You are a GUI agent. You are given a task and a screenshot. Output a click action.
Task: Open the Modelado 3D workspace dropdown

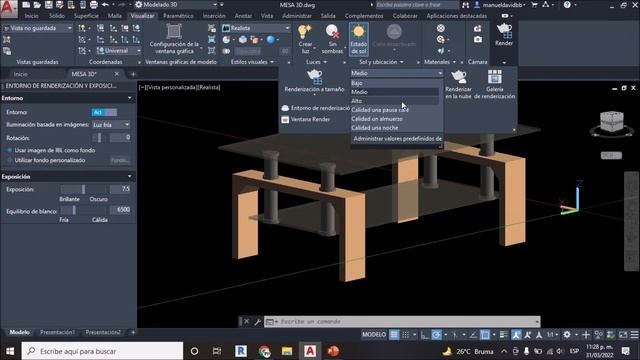pos(176,5)
